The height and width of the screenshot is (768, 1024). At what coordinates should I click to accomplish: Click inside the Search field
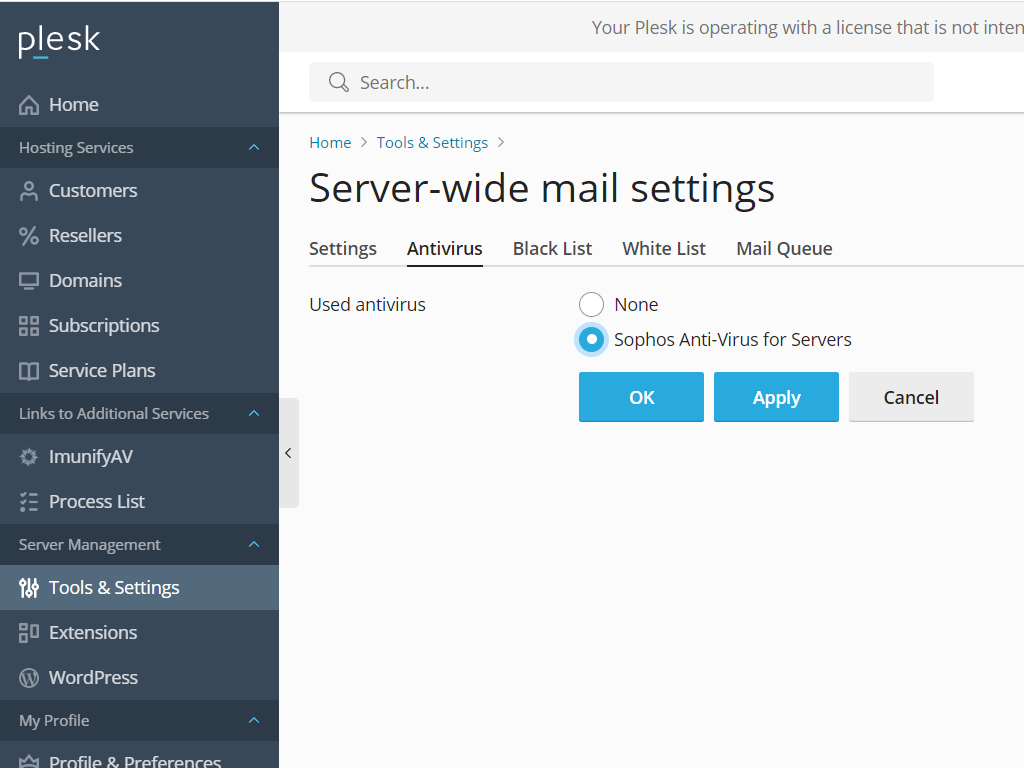click(620, 82)
